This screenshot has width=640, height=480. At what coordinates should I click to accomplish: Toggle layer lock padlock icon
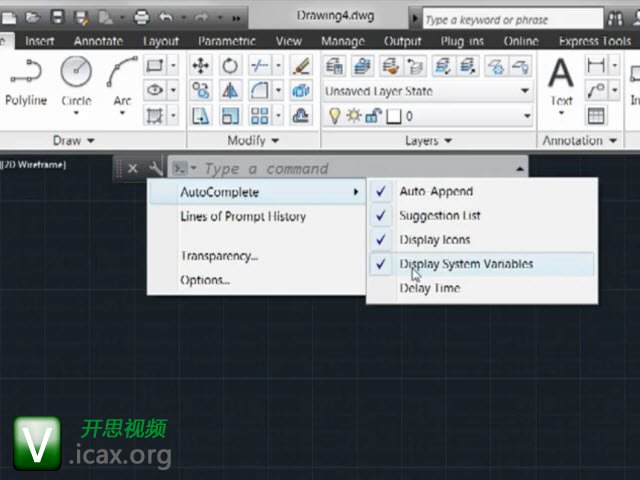373,116
